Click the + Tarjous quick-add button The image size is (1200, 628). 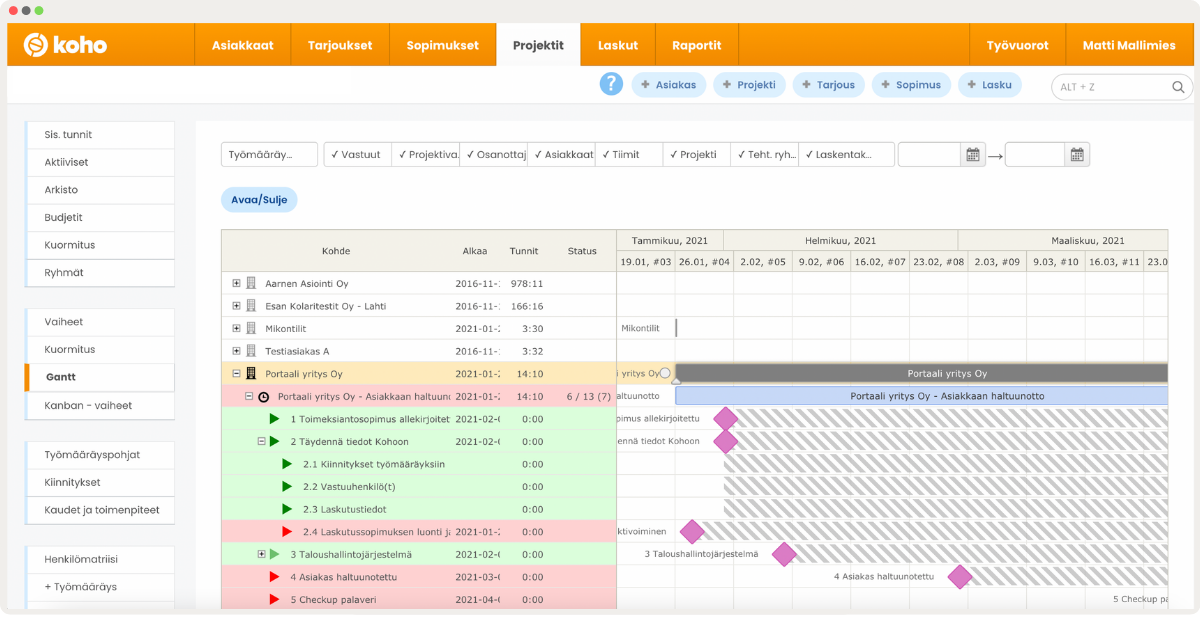click(829, 85)
